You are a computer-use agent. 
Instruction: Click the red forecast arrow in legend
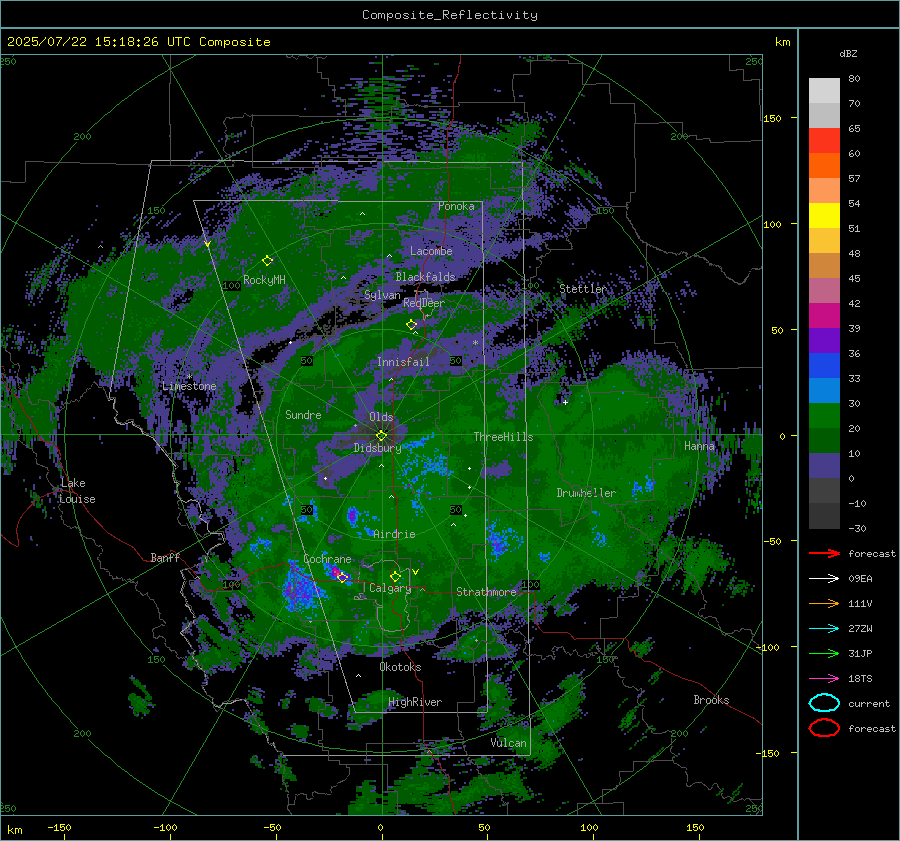coord(824,553)
